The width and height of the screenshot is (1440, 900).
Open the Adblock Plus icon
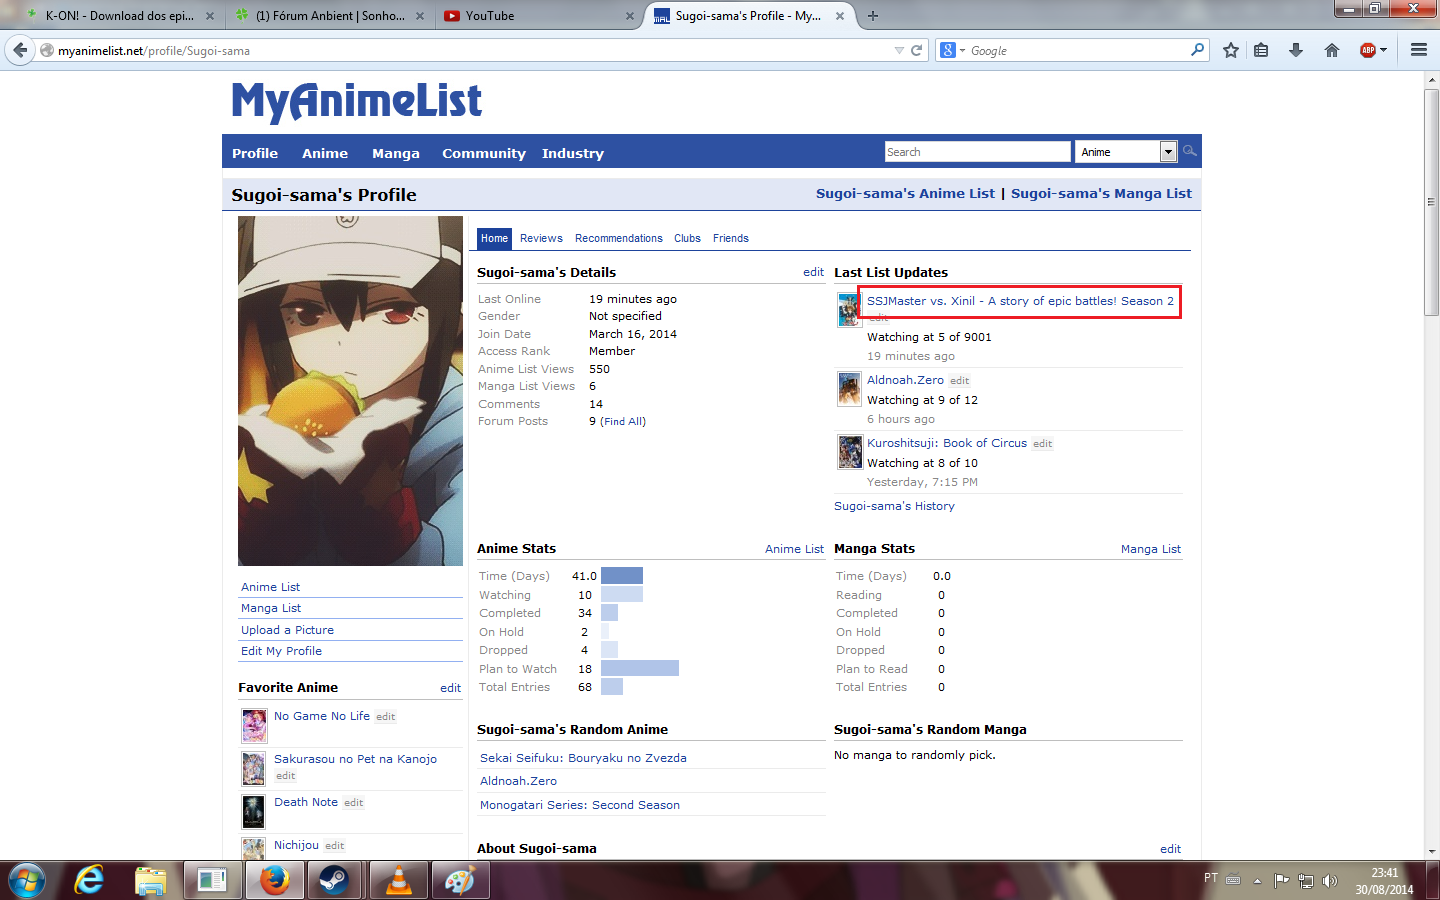pyautogui.click(x=1368, y=50)
